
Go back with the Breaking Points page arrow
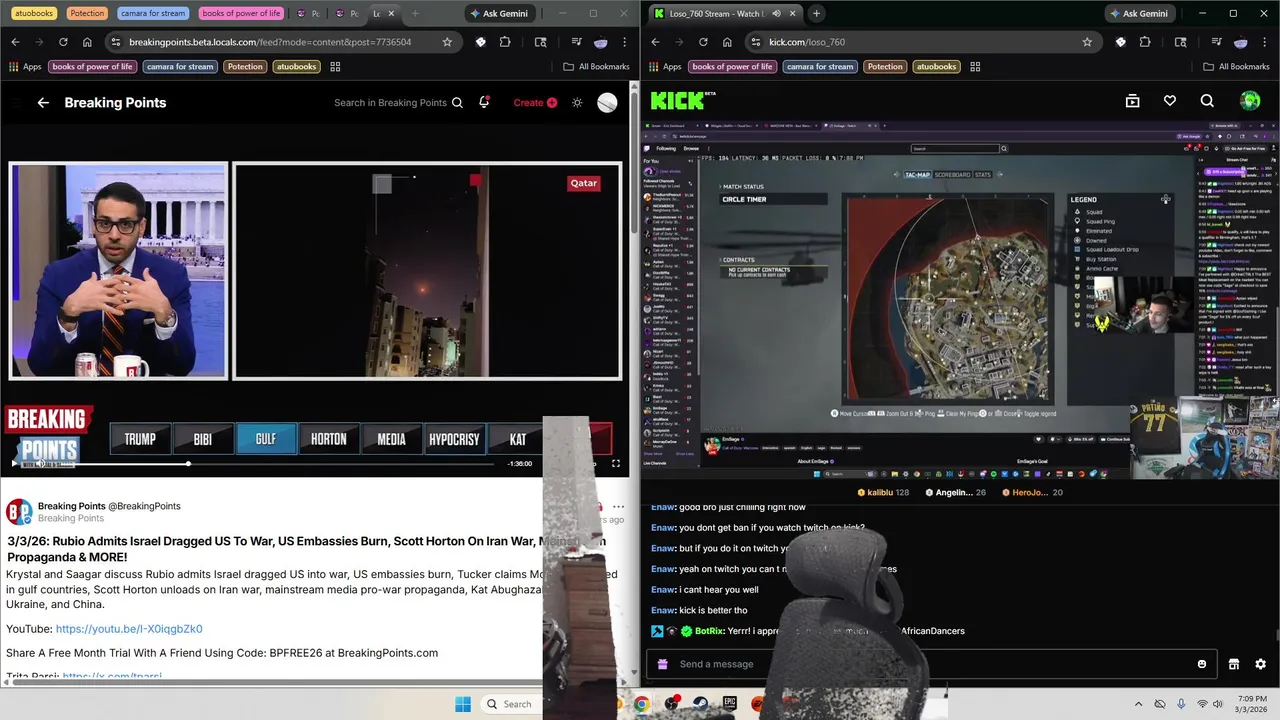(43, 103)
